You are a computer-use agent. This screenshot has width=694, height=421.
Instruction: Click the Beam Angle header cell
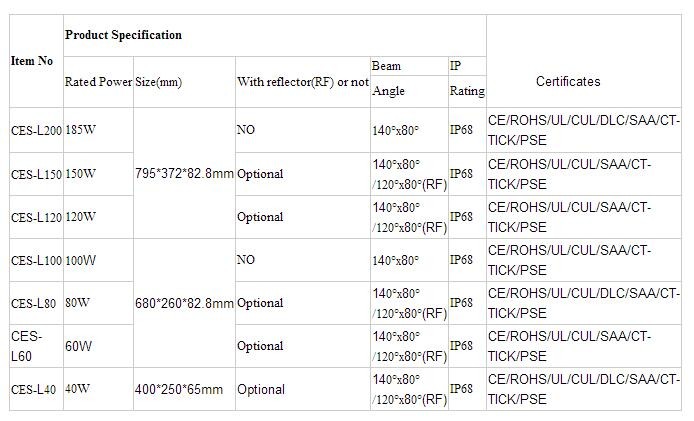[409, 82]
